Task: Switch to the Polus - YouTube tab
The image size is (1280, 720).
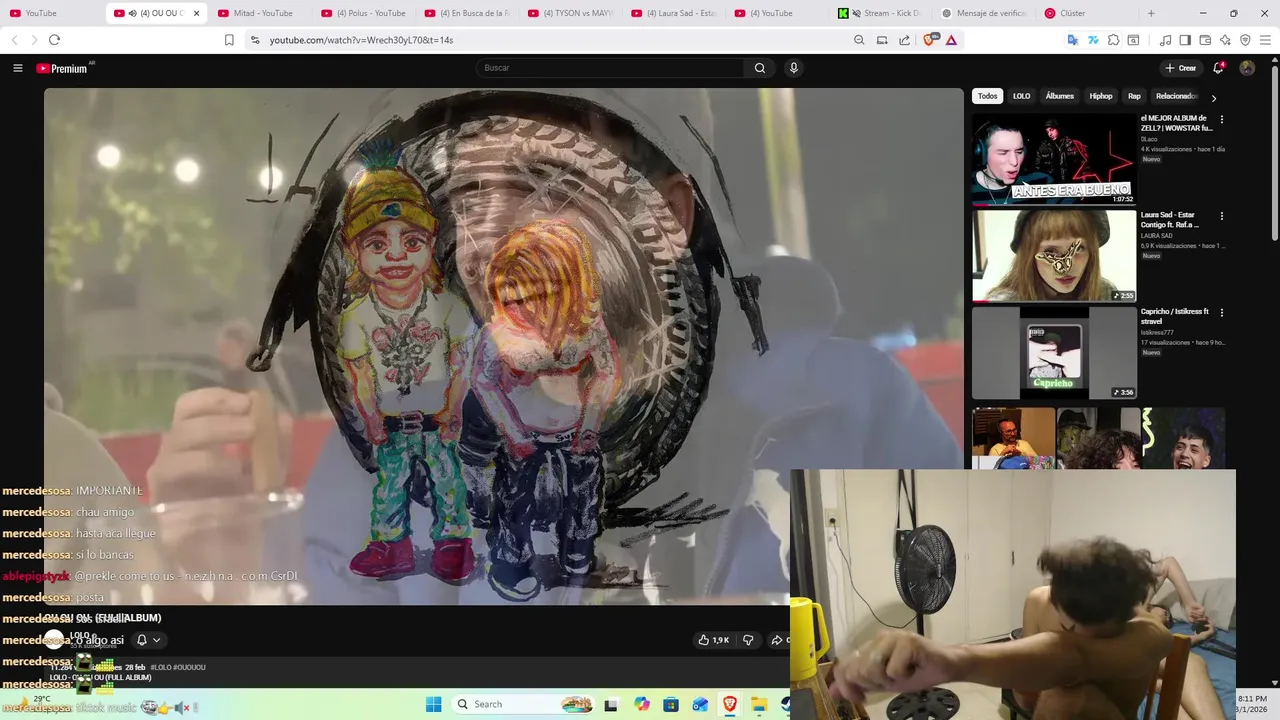Action: click(363, 13)
